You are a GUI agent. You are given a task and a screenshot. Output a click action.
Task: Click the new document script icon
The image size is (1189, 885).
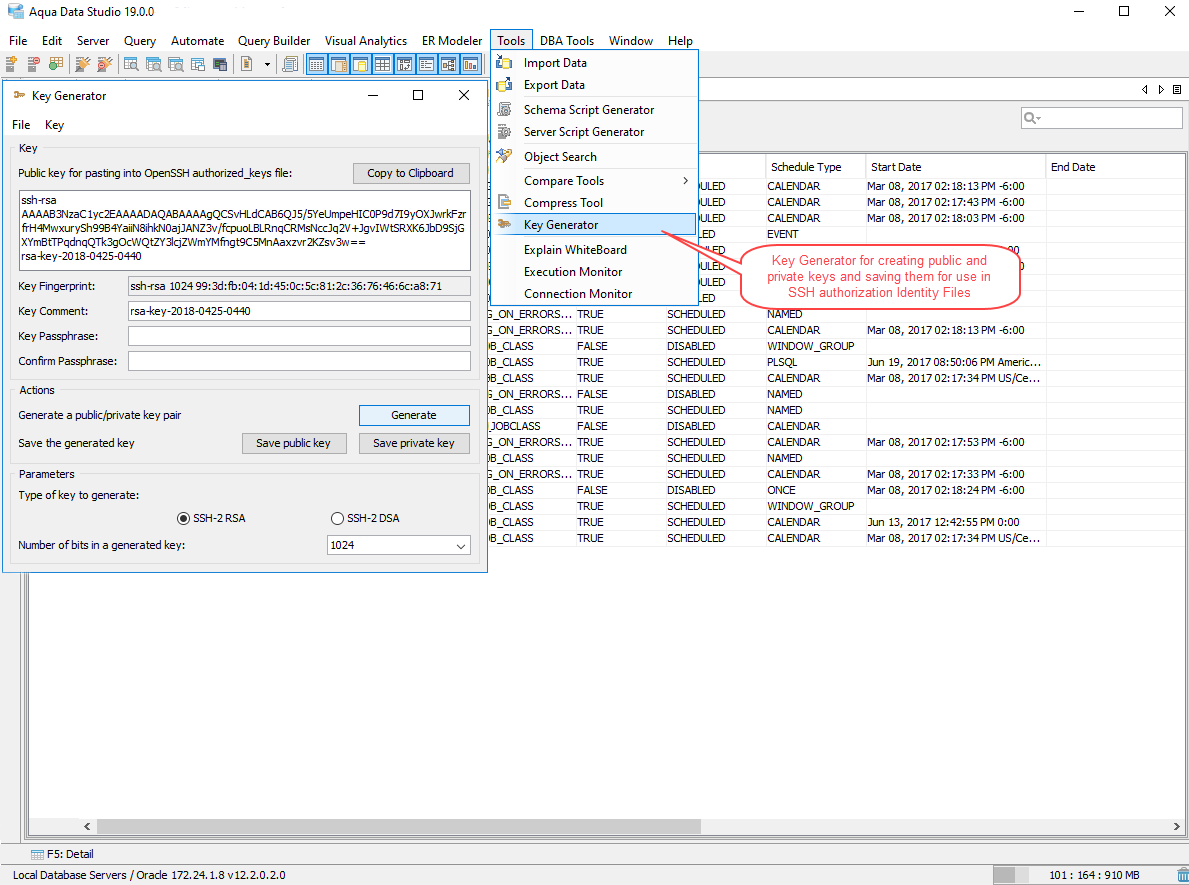[x=246, y=64]
